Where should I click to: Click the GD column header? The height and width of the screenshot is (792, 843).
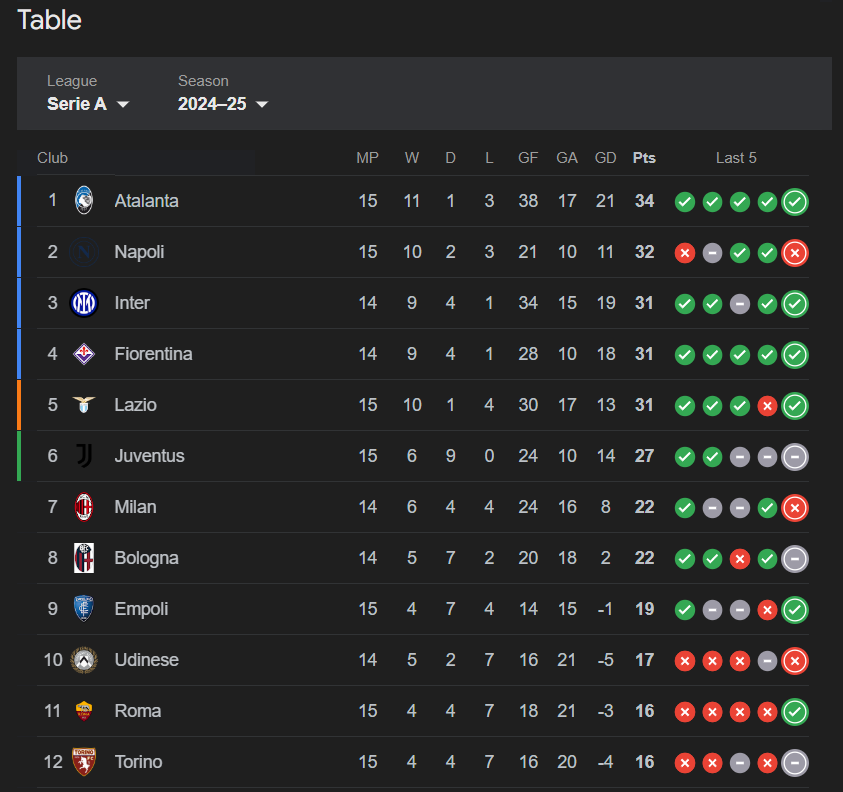(605, 158)
